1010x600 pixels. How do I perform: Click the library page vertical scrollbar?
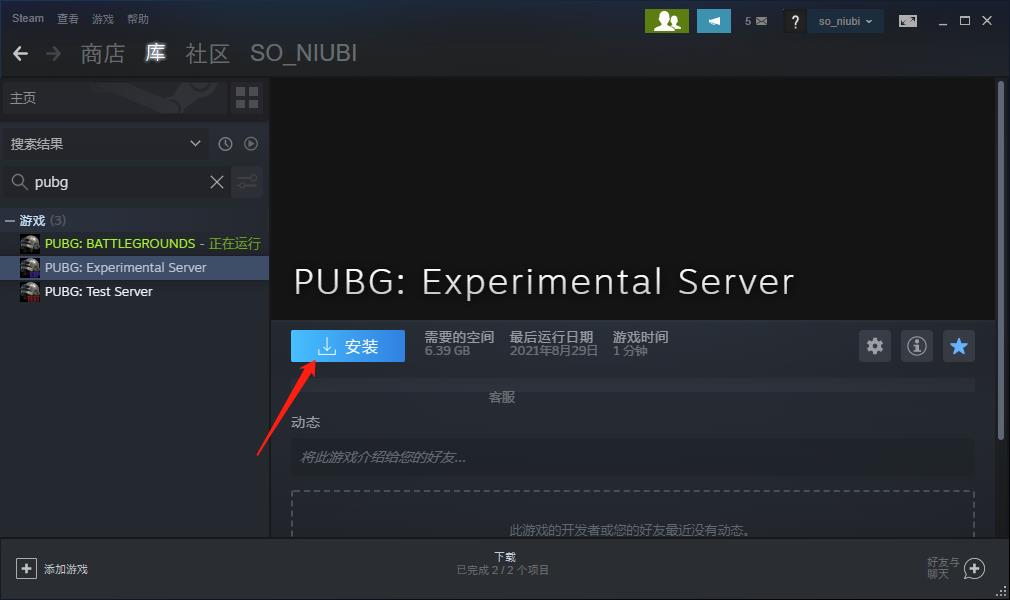(x=1000, y=260)
